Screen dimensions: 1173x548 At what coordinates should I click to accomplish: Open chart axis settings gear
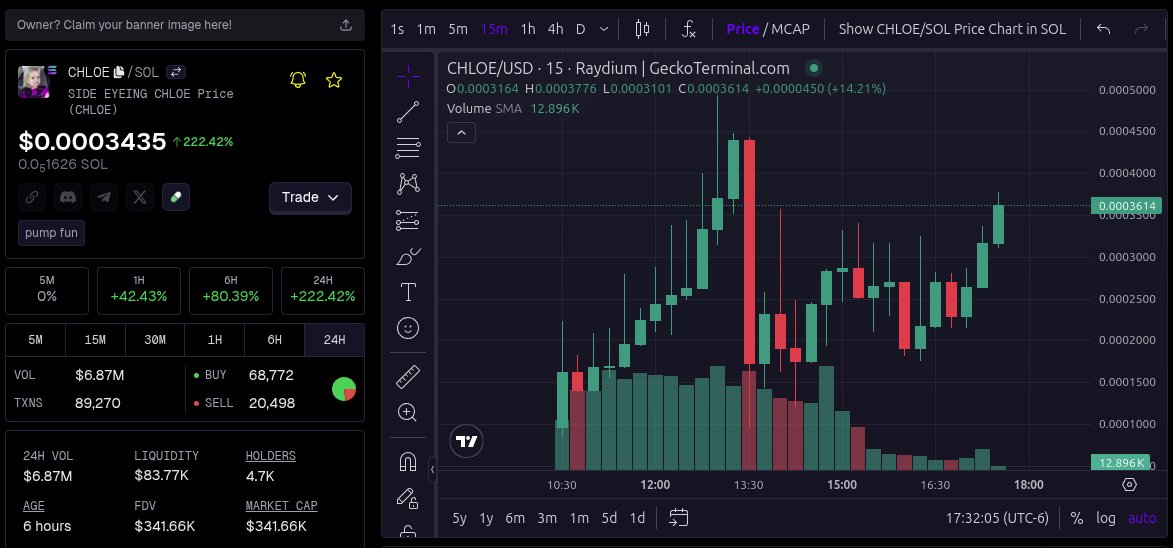pos(1130,484)
